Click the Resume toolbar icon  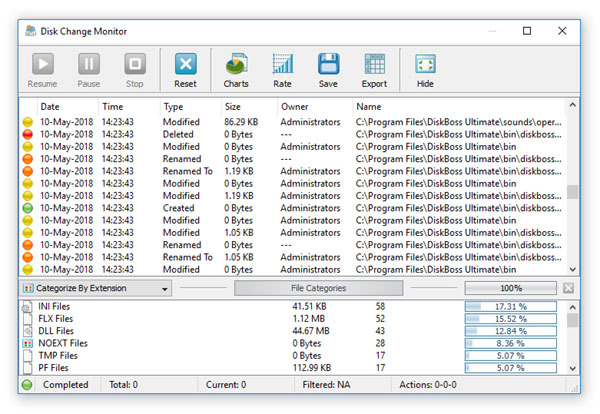pos(42,64)
